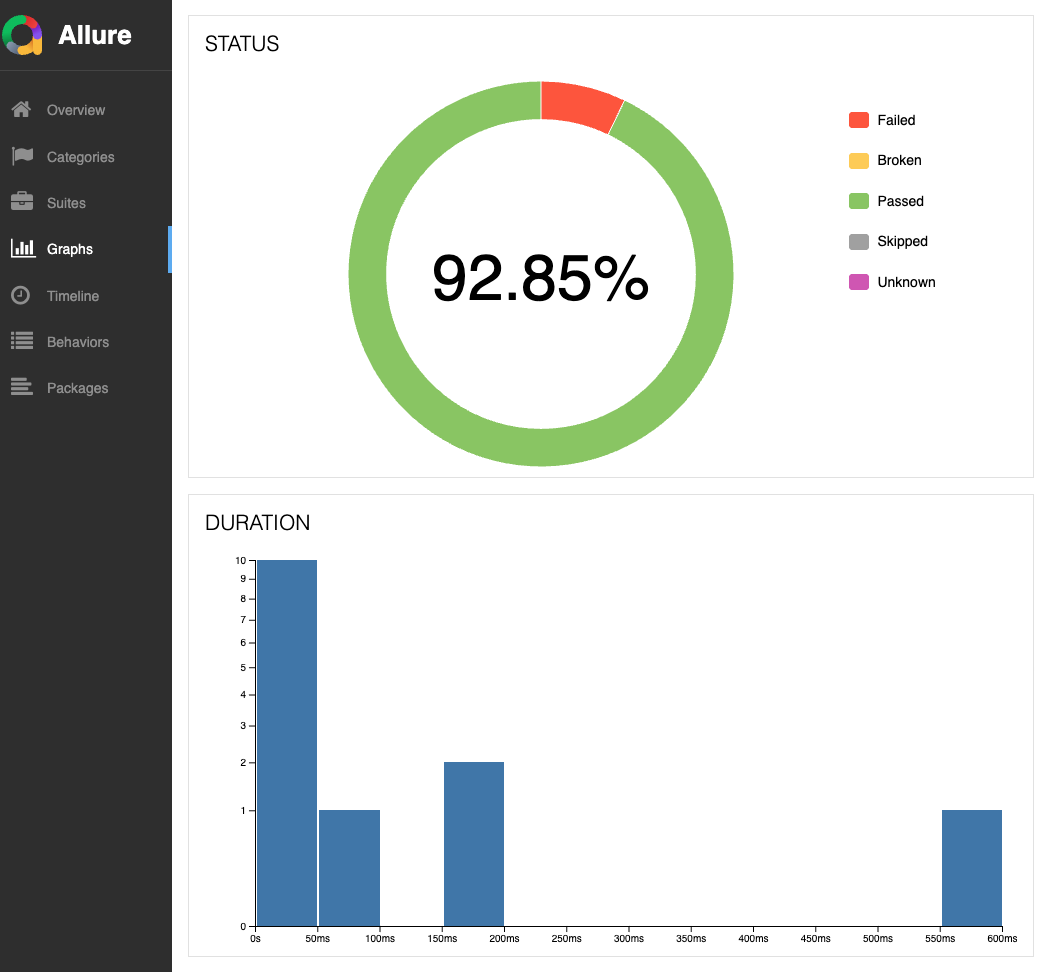
Task: Click the tallest bar in duration chart
Action: [287, 742]
